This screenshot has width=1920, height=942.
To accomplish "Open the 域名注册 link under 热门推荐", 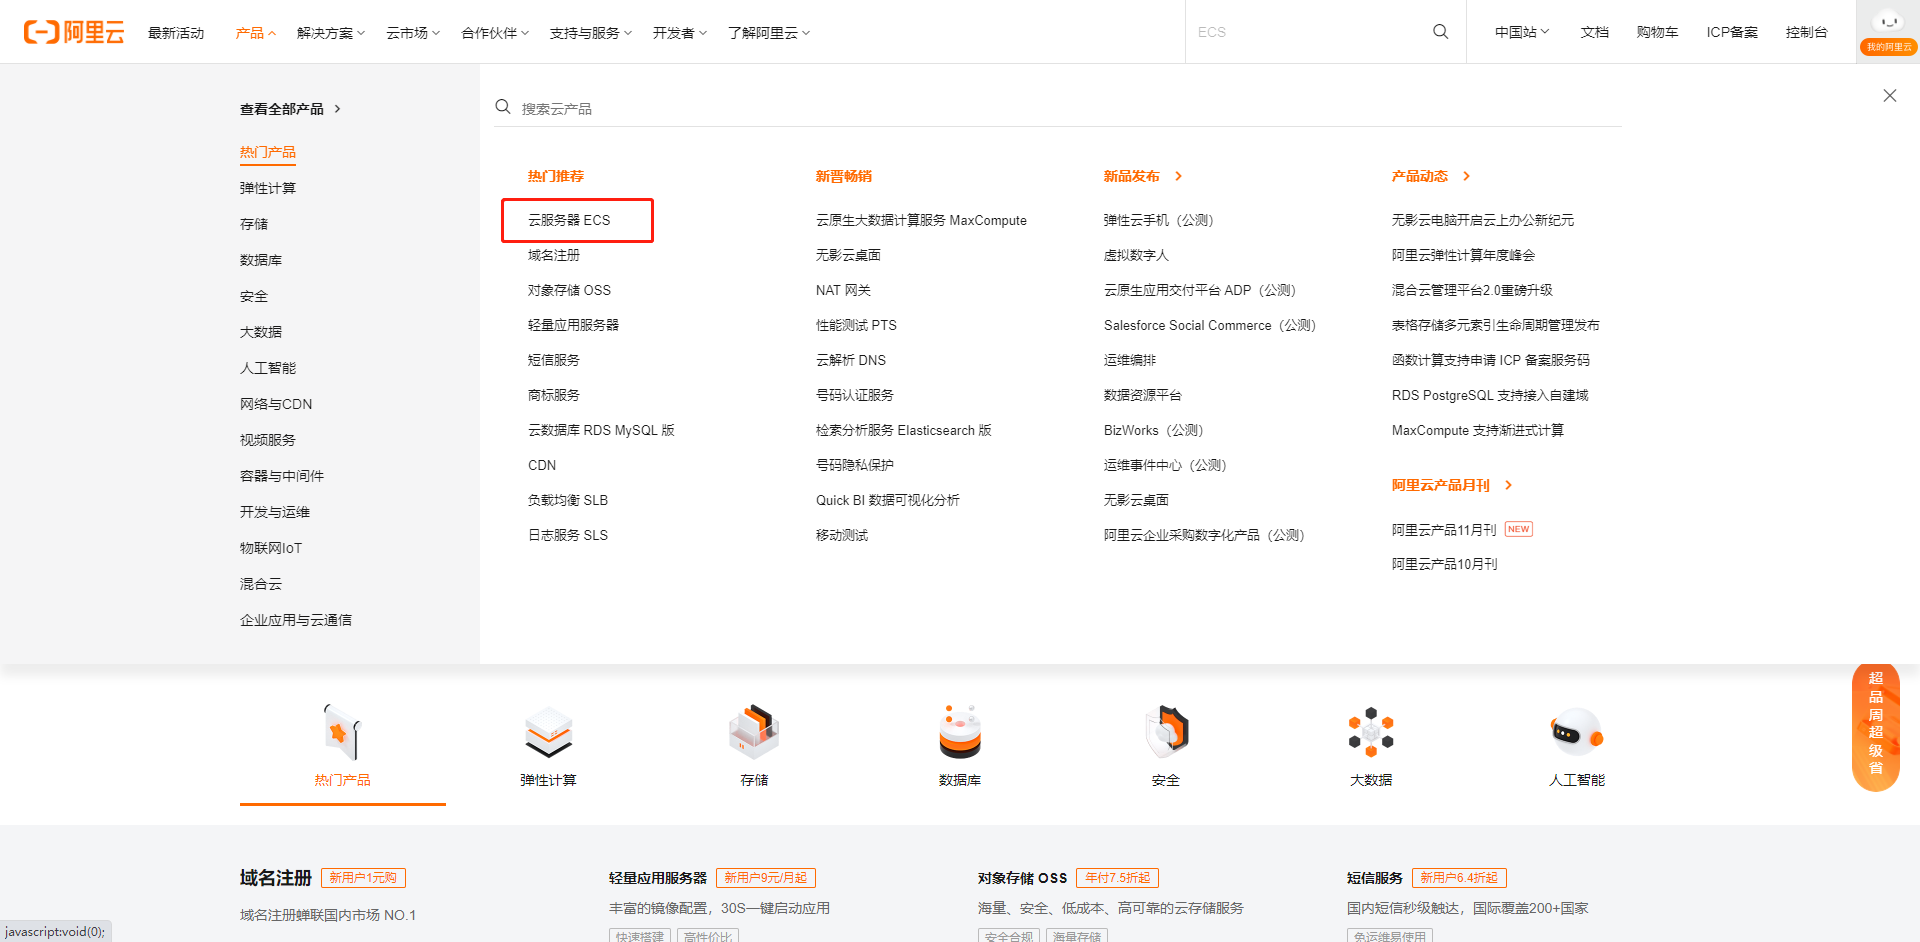I will 554,255.
